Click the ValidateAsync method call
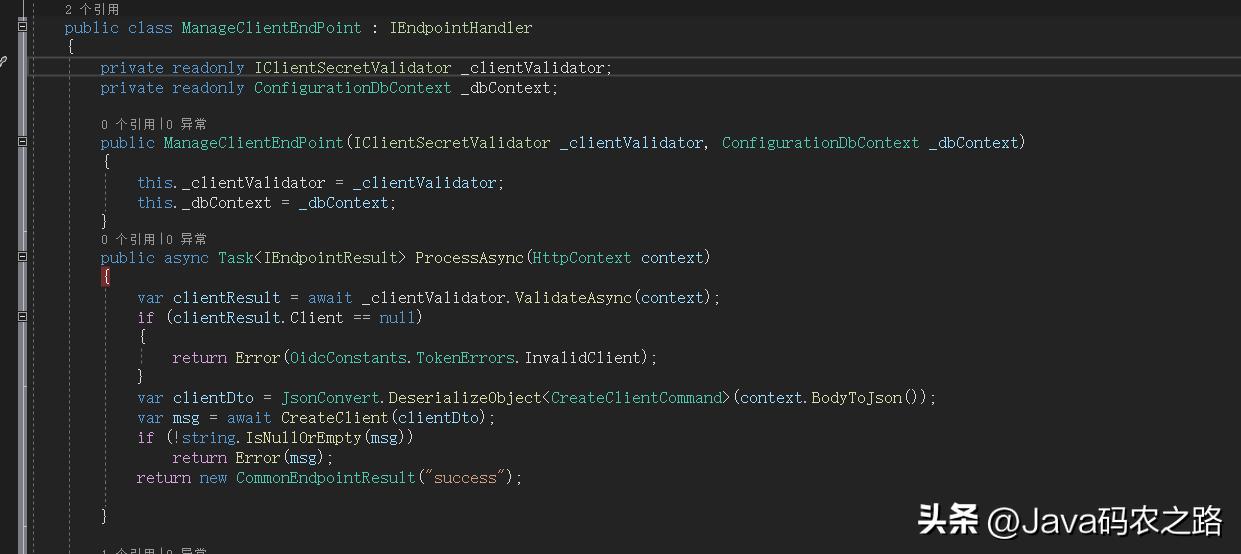 point(573,298)
